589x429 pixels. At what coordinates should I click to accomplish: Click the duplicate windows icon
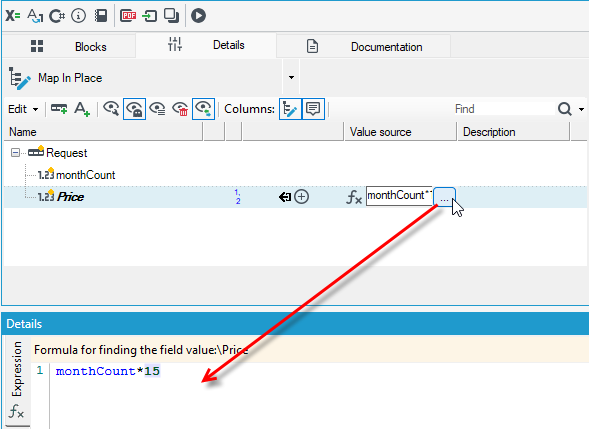[171, 16]
